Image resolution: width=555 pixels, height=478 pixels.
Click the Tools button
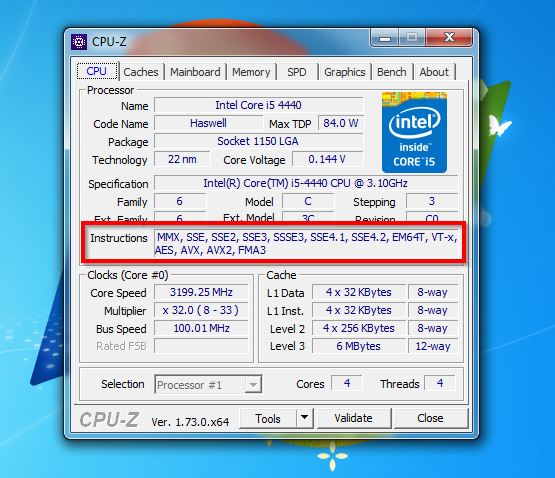coord(268,419)
